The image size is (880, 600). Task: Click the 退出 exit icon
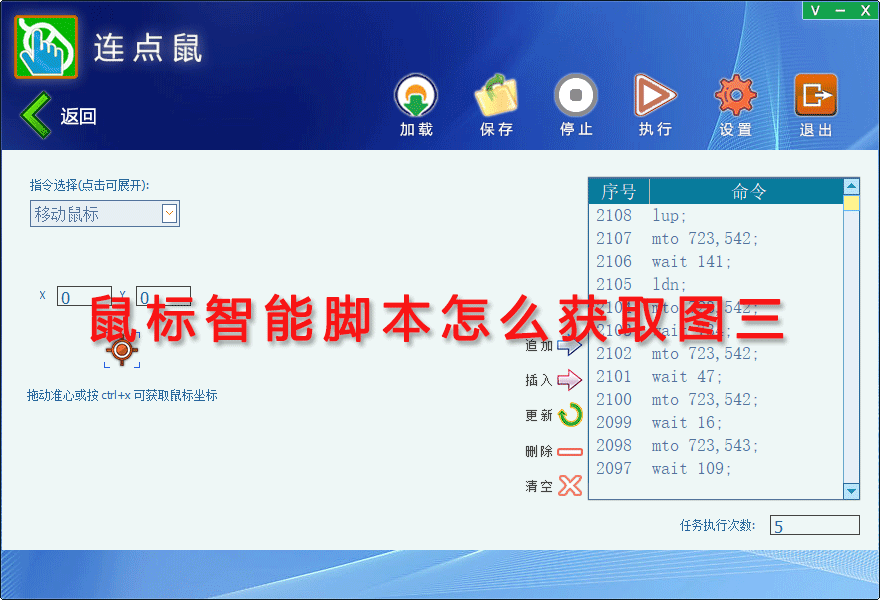(816, 95)
